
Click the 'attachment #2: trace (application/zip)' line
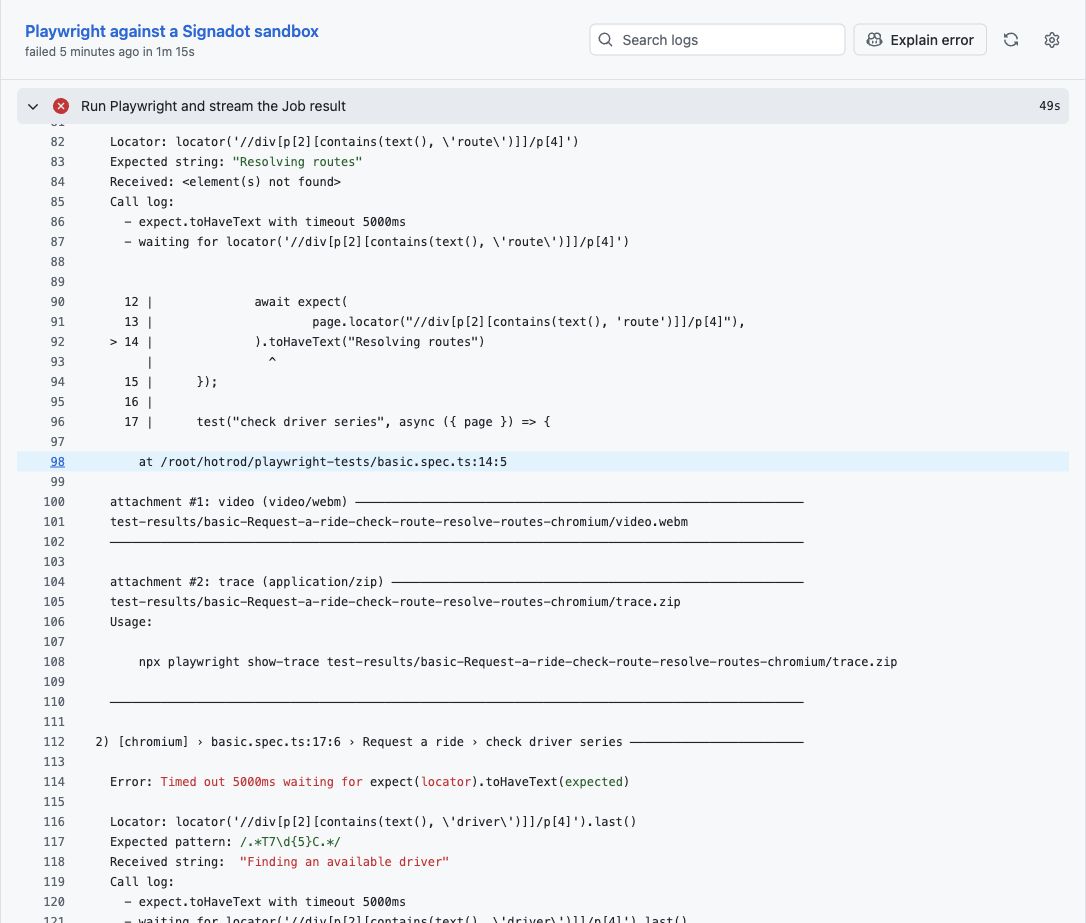pyautogui.click(x=247, y=582)
